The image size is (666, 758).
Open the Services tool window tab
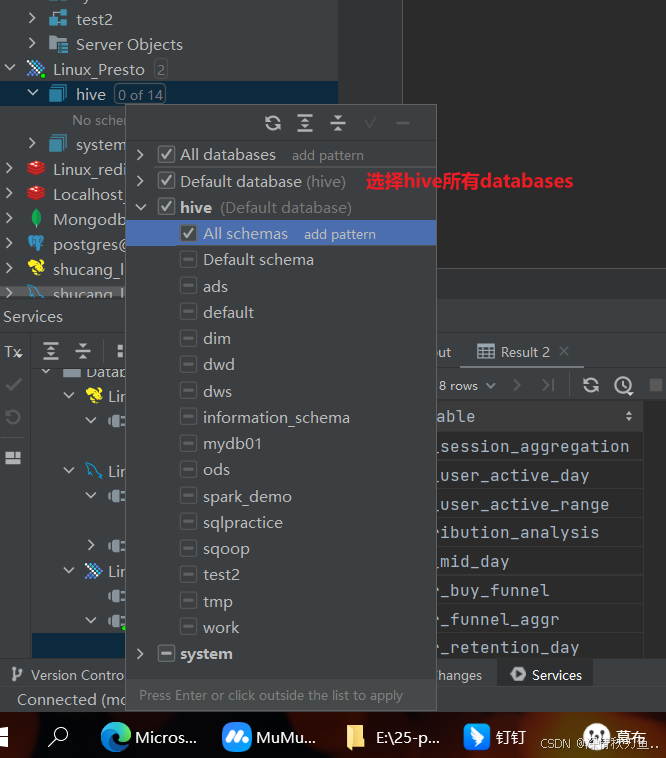[546, 675]
